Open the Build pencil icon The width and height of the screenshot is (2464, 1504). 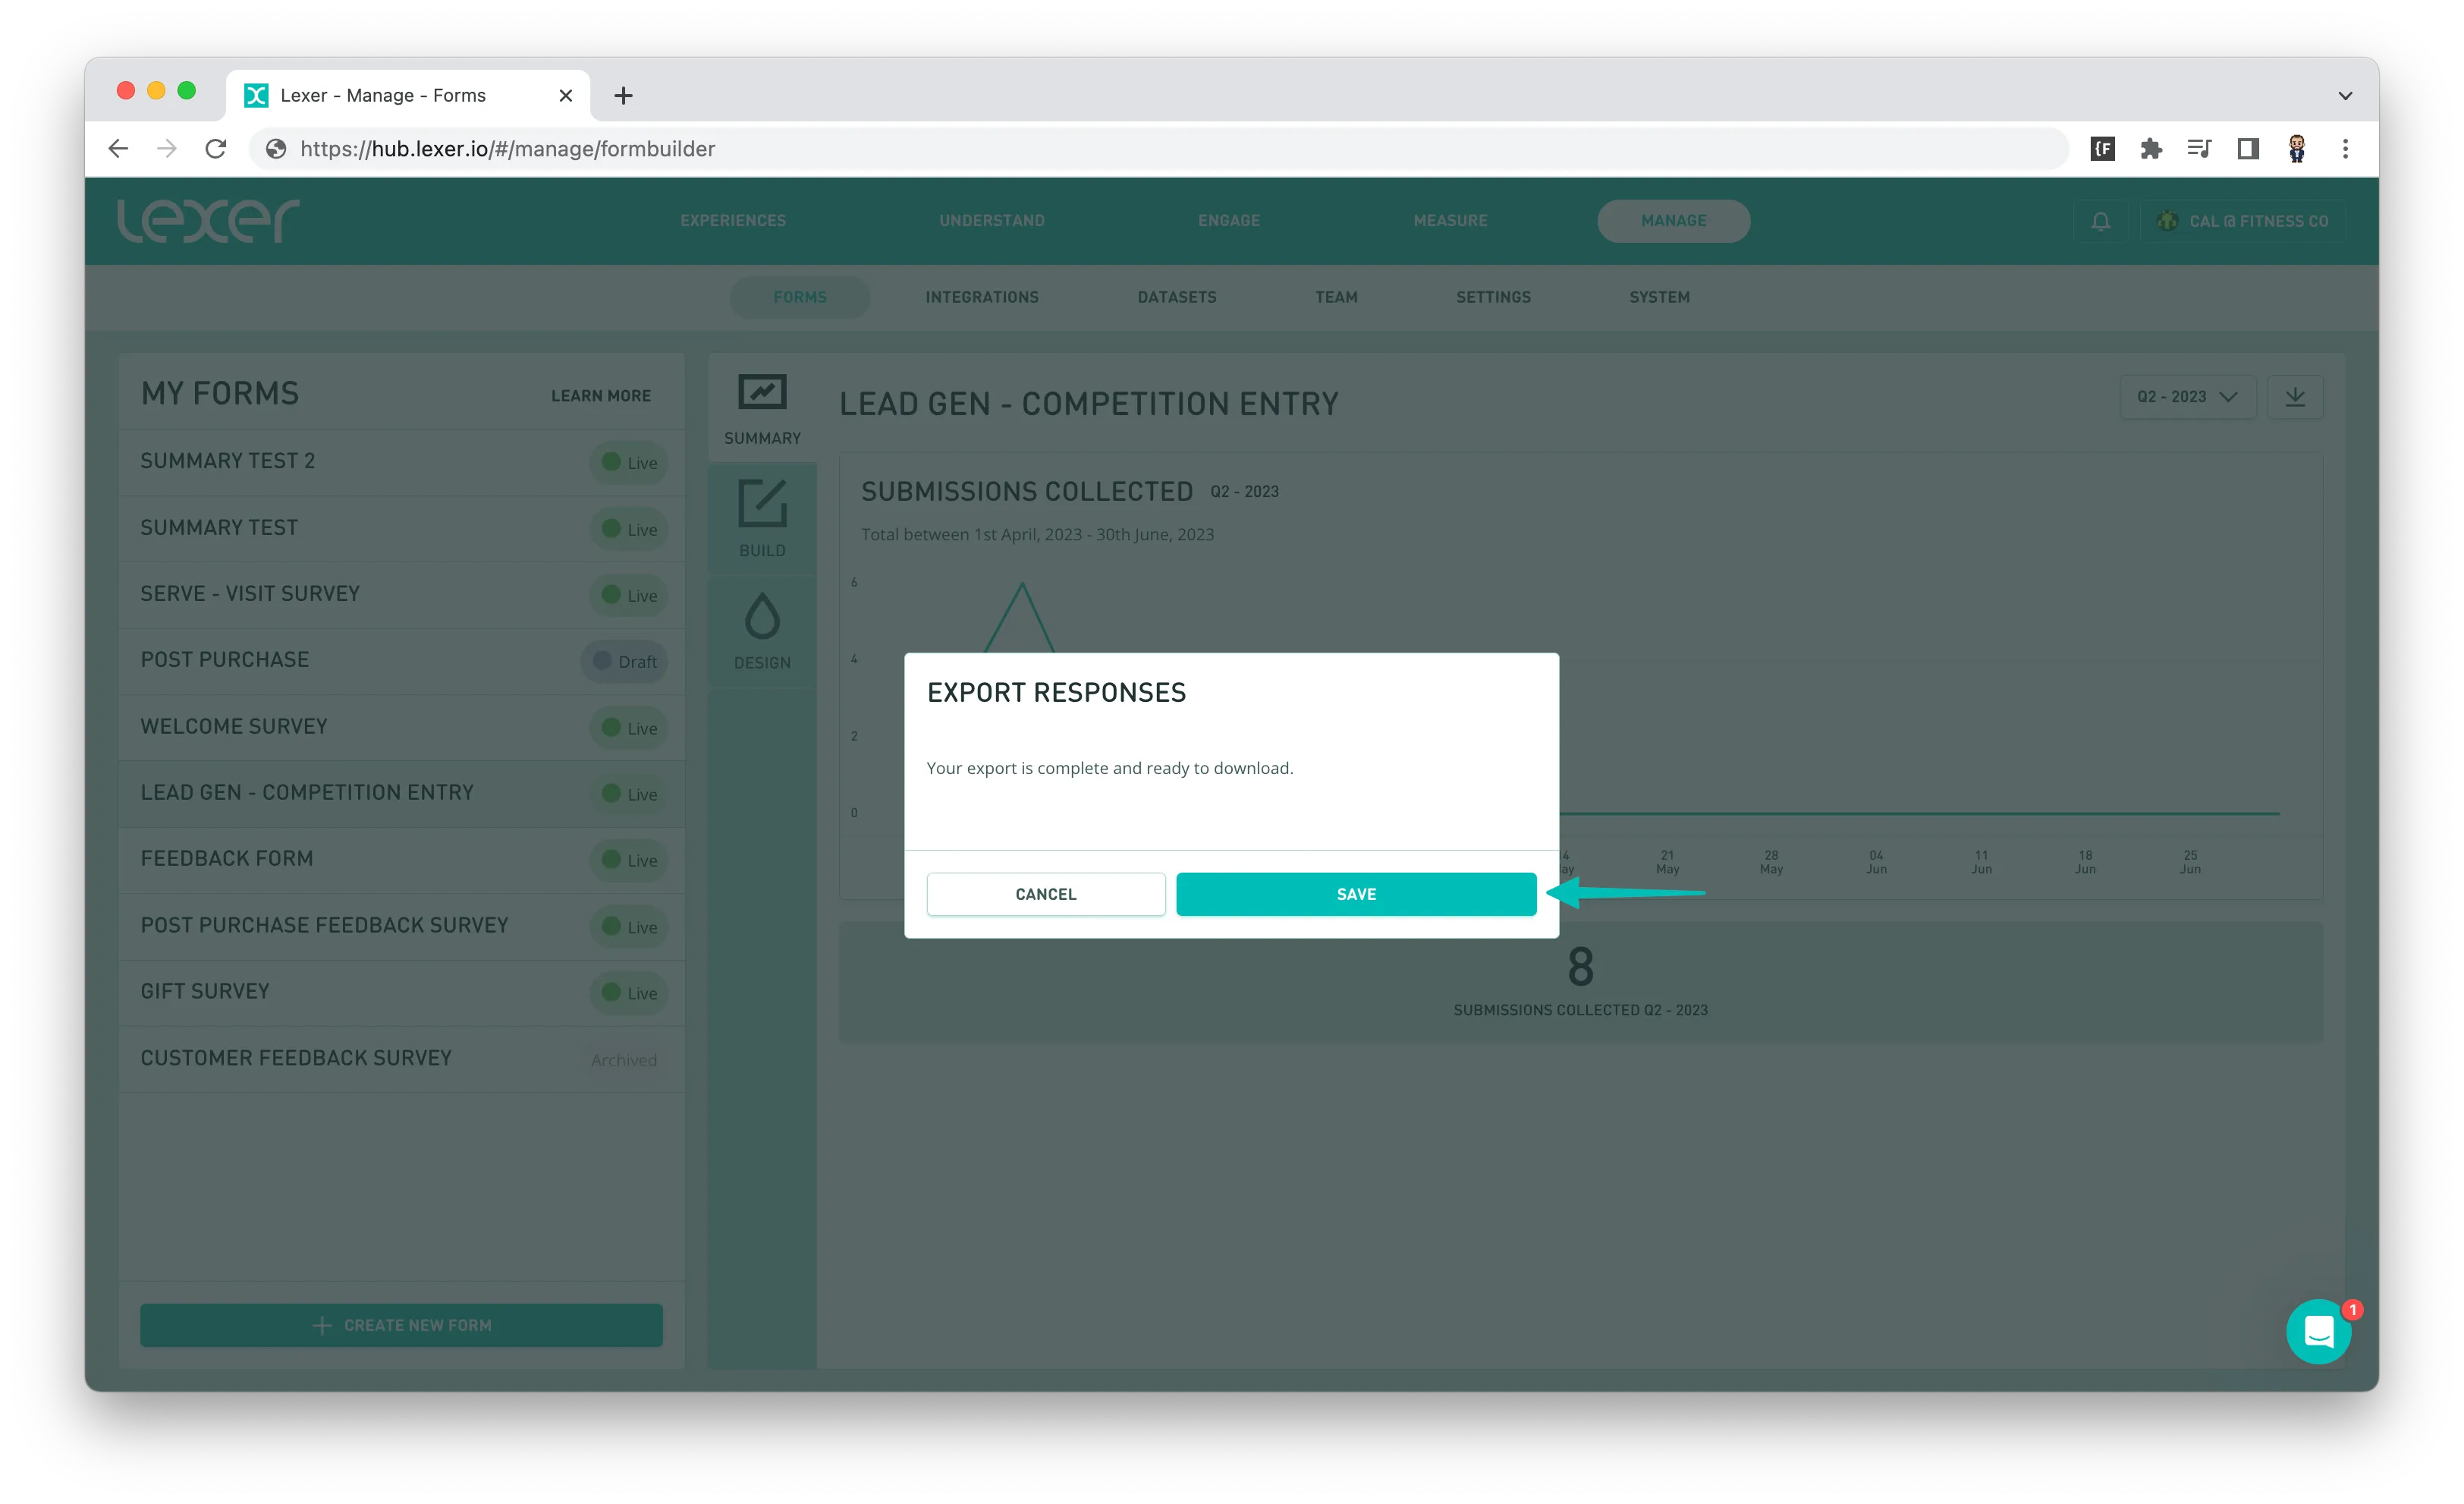(762, 504)
